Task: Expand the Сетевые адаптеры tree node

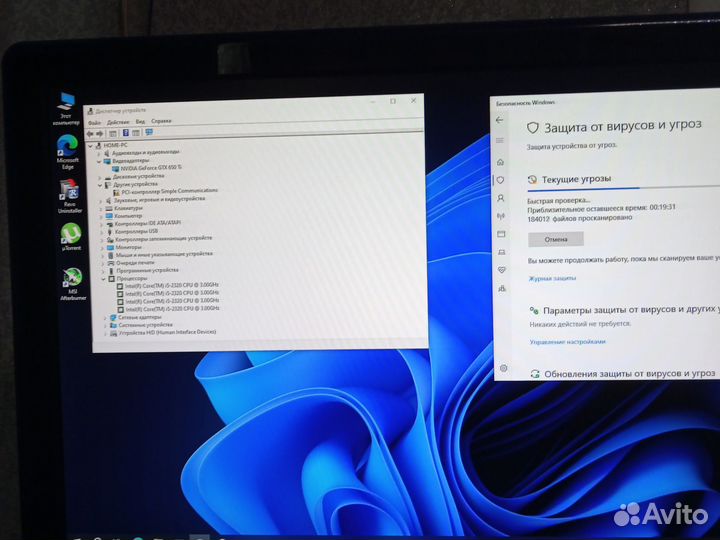Action: pyautogui.click(x=104, y=317)
